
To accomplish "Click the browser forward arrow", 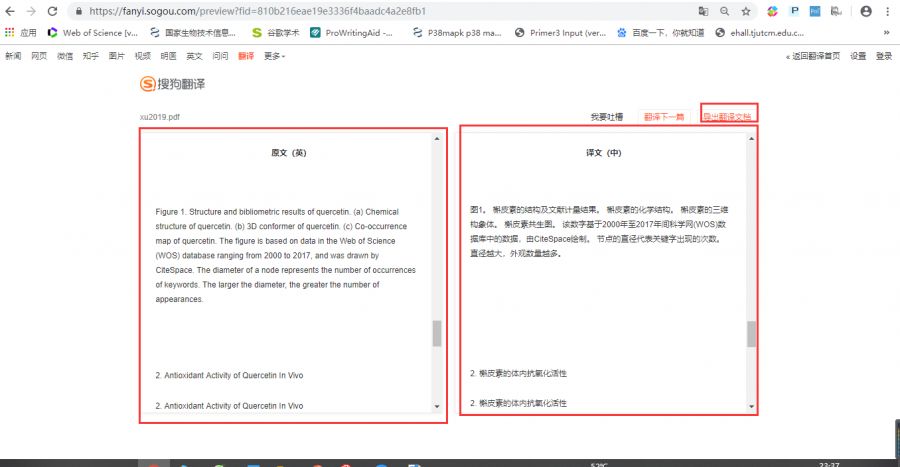I will point(31,11).
